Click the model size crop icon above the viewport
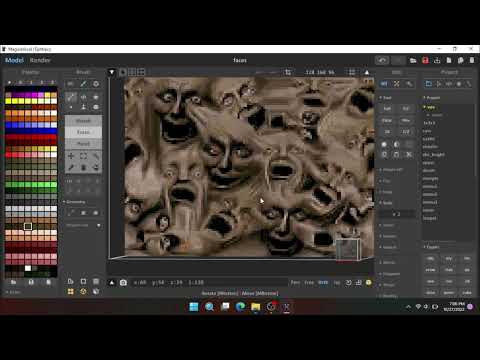The height and width of the screenshot is (360, 480). (288, 72)
